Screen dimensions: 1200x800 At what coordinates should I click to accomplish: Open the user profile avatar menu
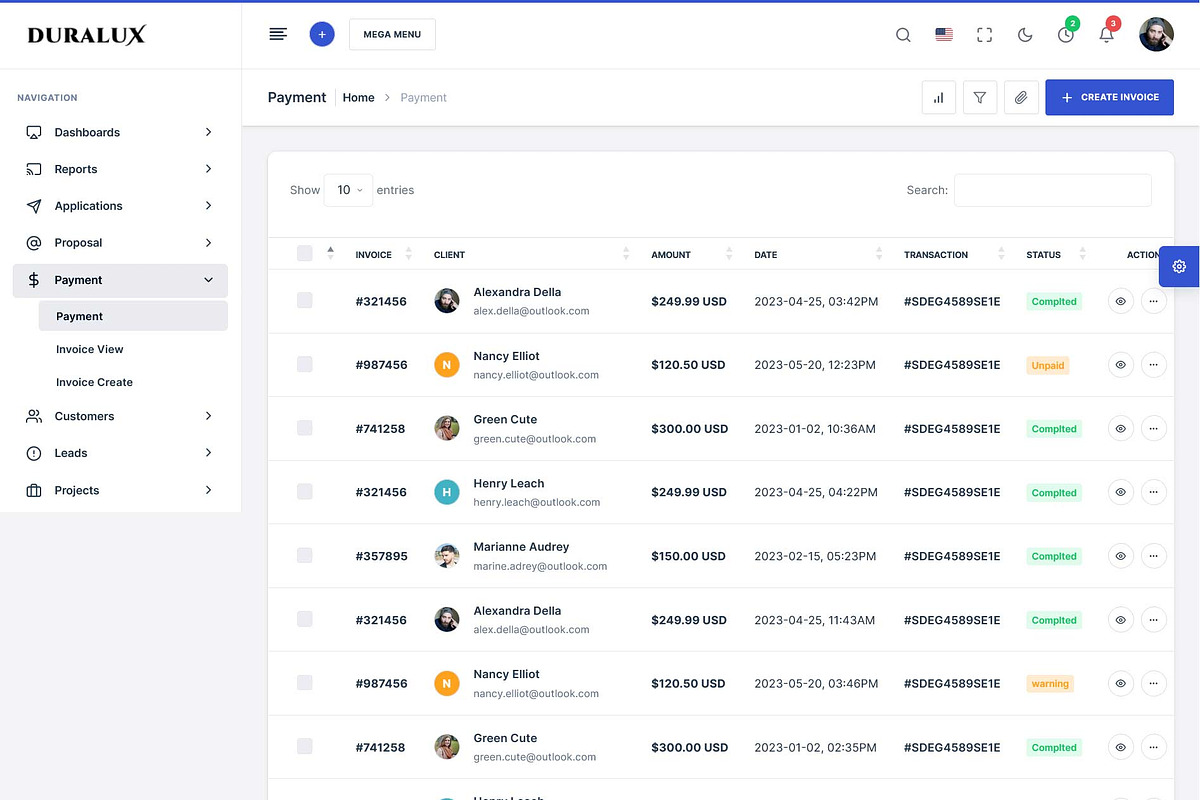pyautogui.click(x=1156, y=34)
